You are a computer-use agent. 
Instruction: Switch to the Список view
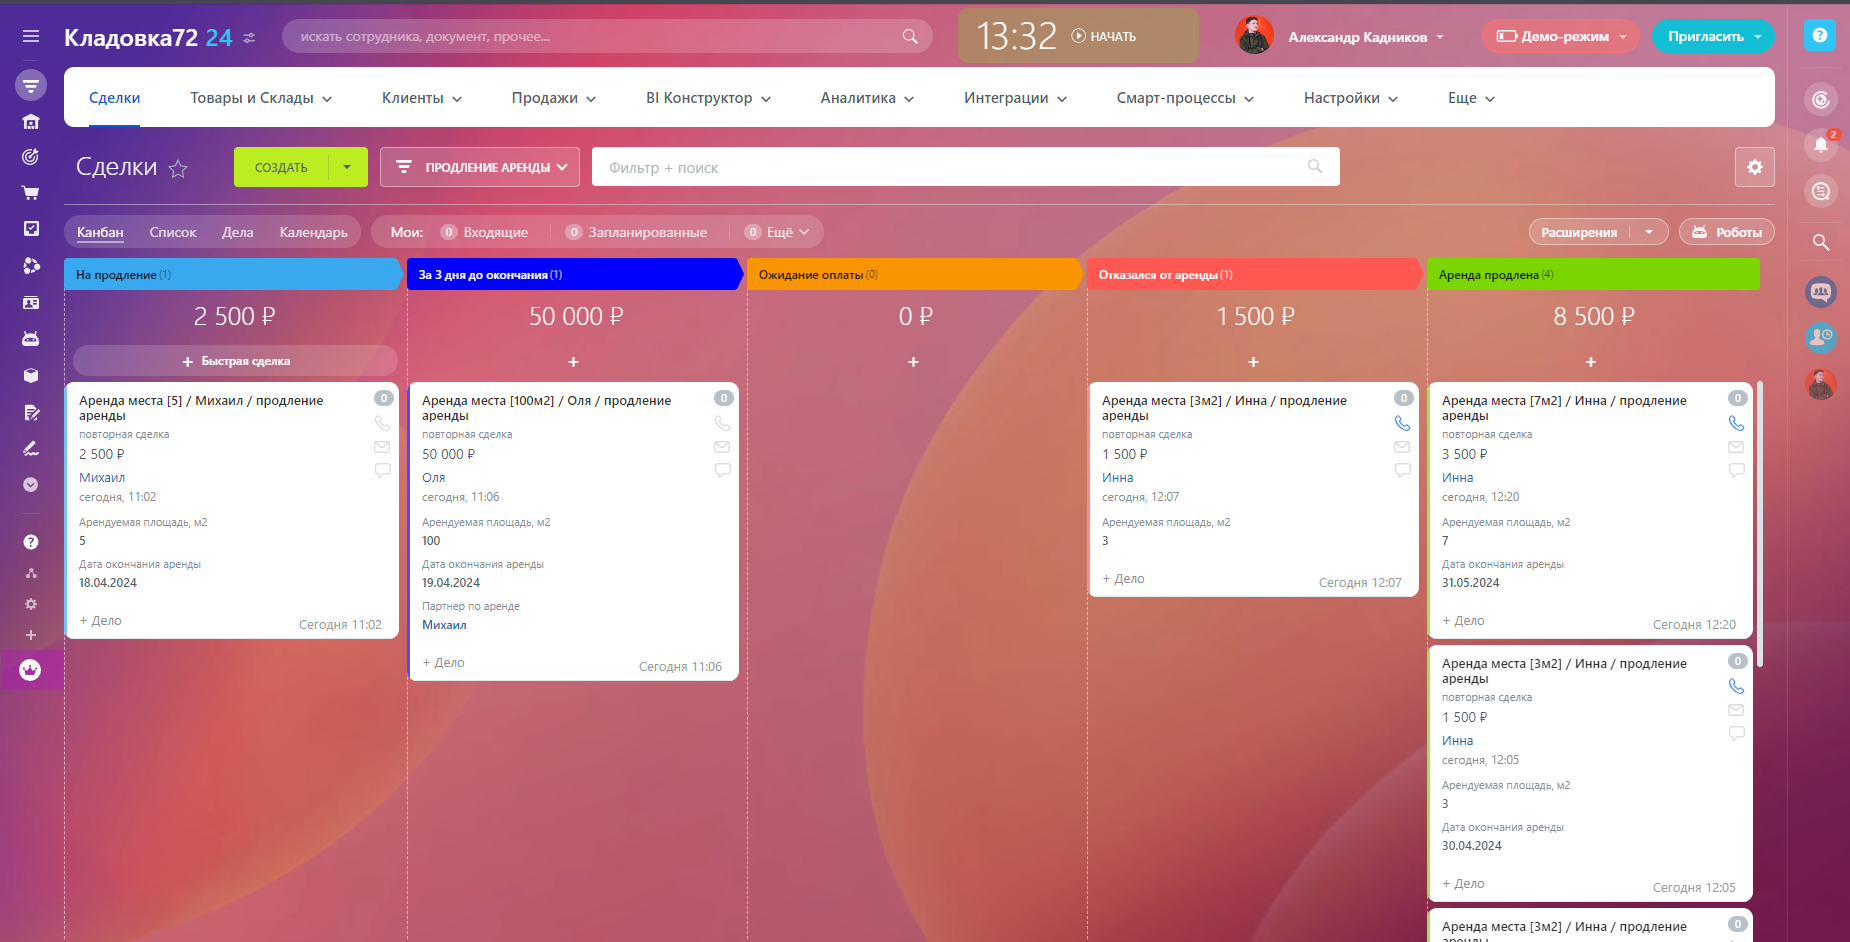(x=173, y=232)
